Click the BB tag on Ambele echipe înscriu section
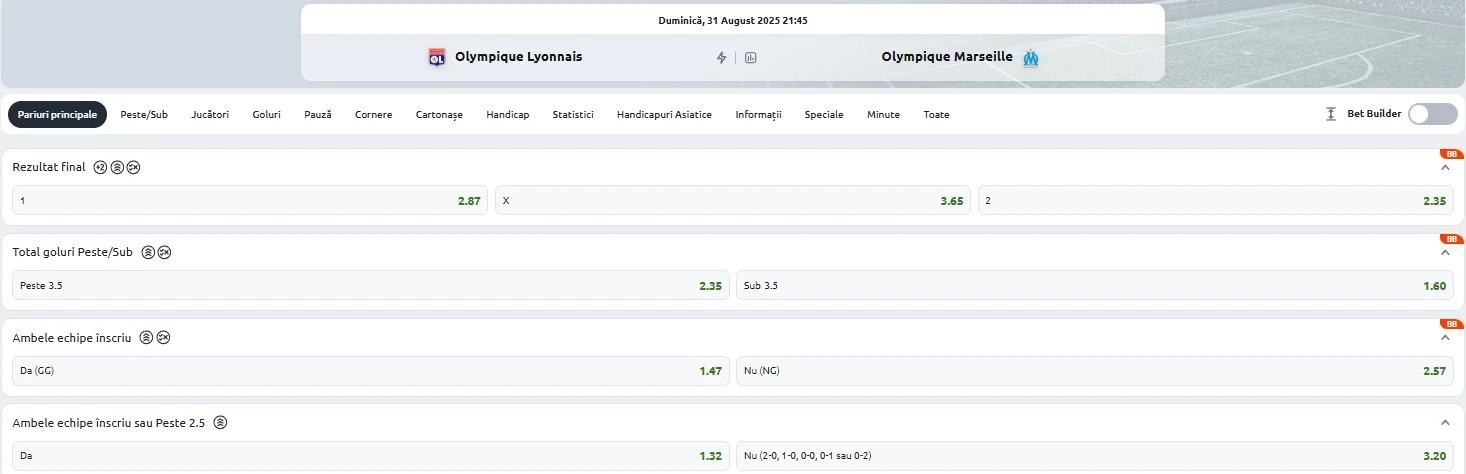This screenshot has height=474, width=1466. tap(1451, 324)
